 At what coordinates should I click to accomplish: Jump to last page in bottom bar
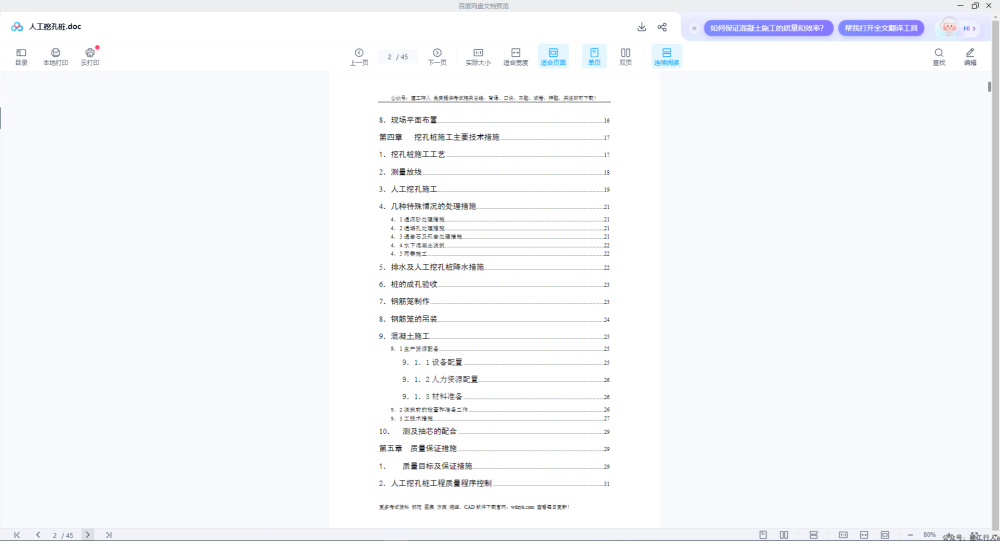(x=108, y=535)
